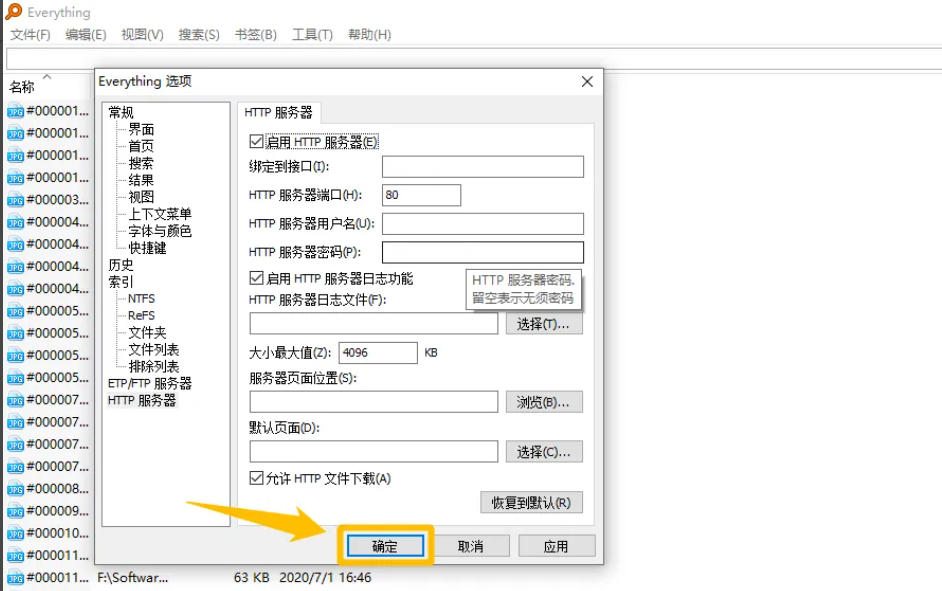Click the HTTP 服务器端口 field showing 80
Screen dimensions: 942x591
[x=420, y=195]
